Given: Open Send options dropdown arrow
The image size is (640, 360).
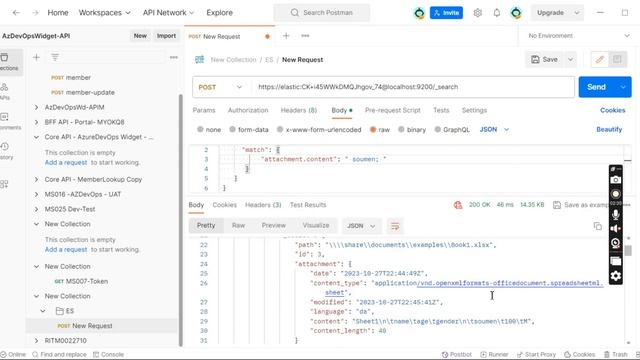Looking at the screenshot, I should click(623, 87).
